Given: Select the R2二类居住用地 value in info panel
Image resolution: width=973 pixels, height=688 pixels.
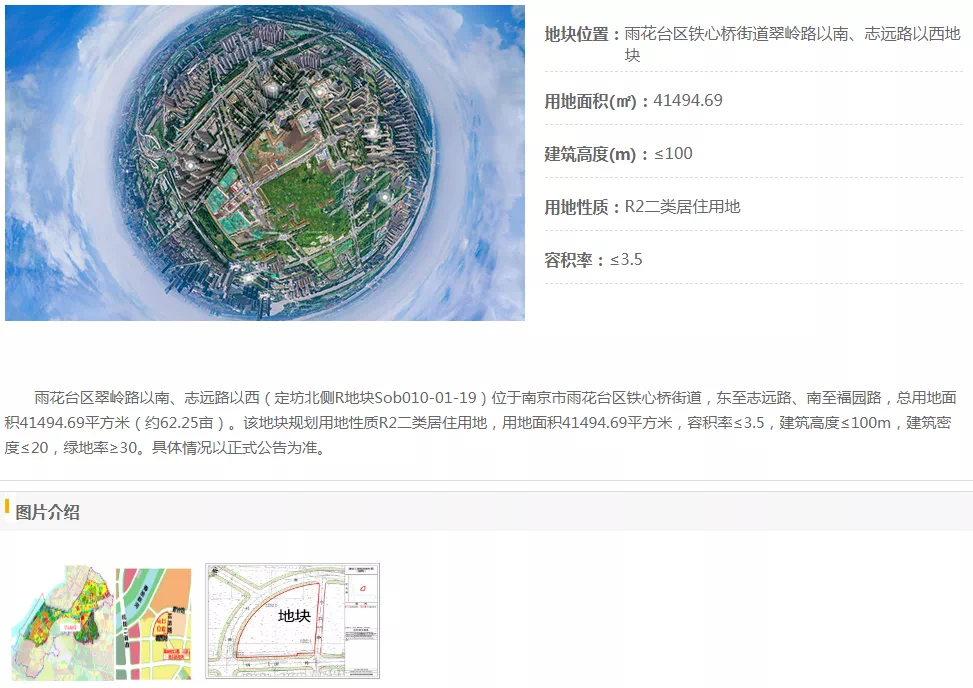Looking at the screenshot, I should click(x=683, y=207).
